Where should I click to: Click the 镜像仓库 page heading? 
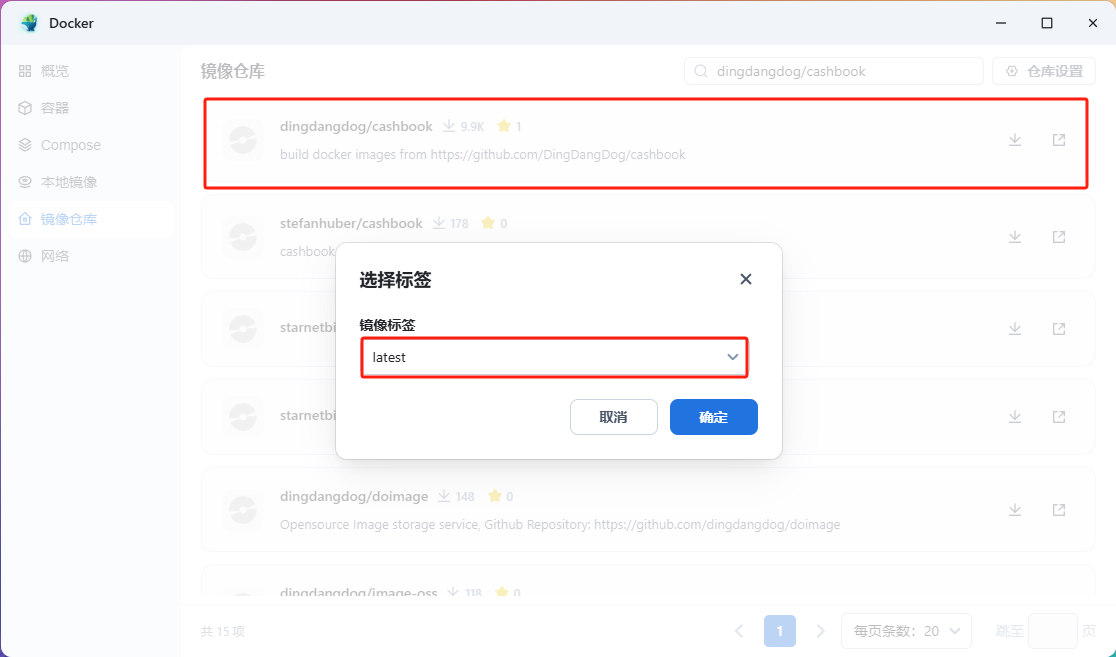pos(233,71)
